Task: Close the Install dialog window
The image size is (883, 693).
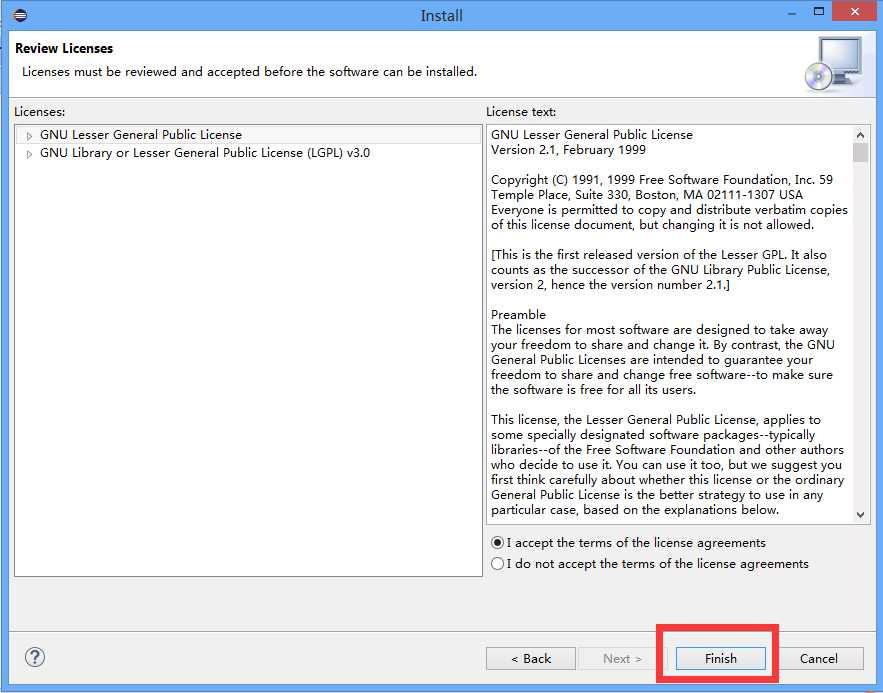Action: click(x=854, y=11)
